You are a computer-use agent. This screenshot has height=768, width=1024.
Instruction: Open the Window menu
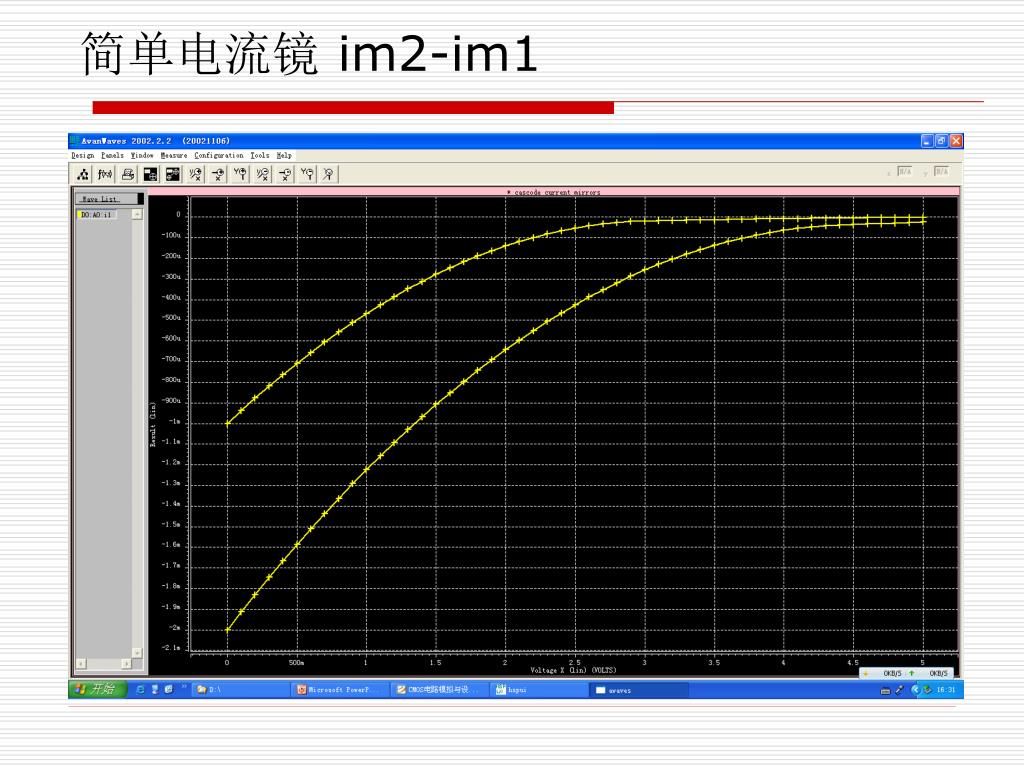coord(142,155)
